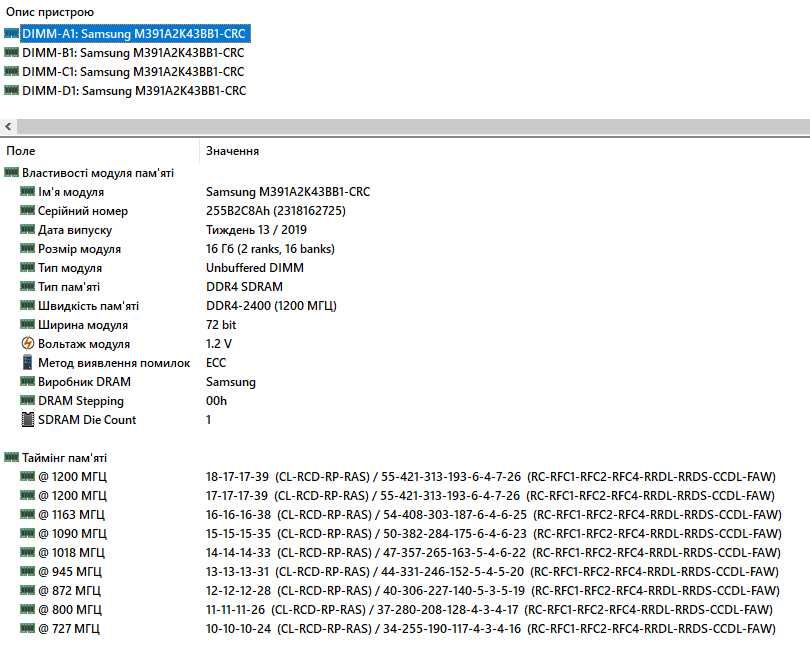Select the DIMM-B1 Samsung memory module entry
The height and width of the screenshot is (648, 810).
click(x=133, y=53)
